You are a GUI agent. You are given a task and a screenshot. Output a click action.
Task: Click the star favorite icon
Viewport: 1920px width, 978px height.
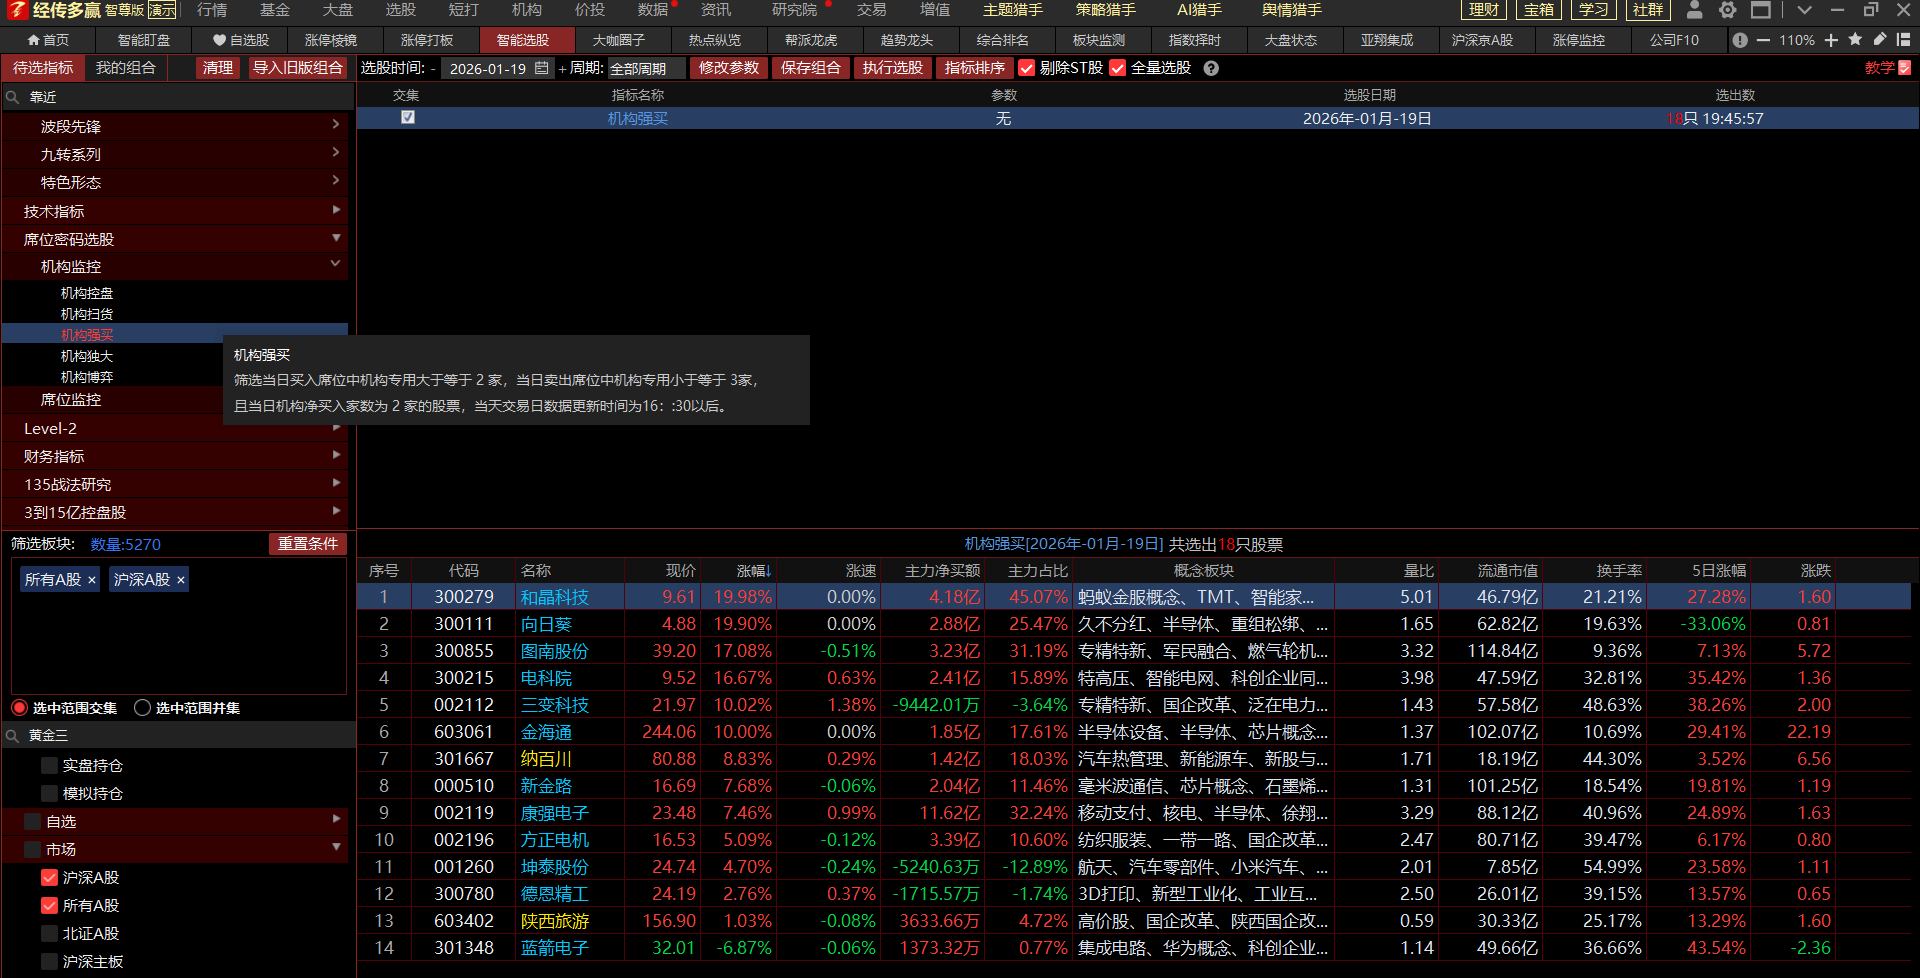[x=1855, y=40]
